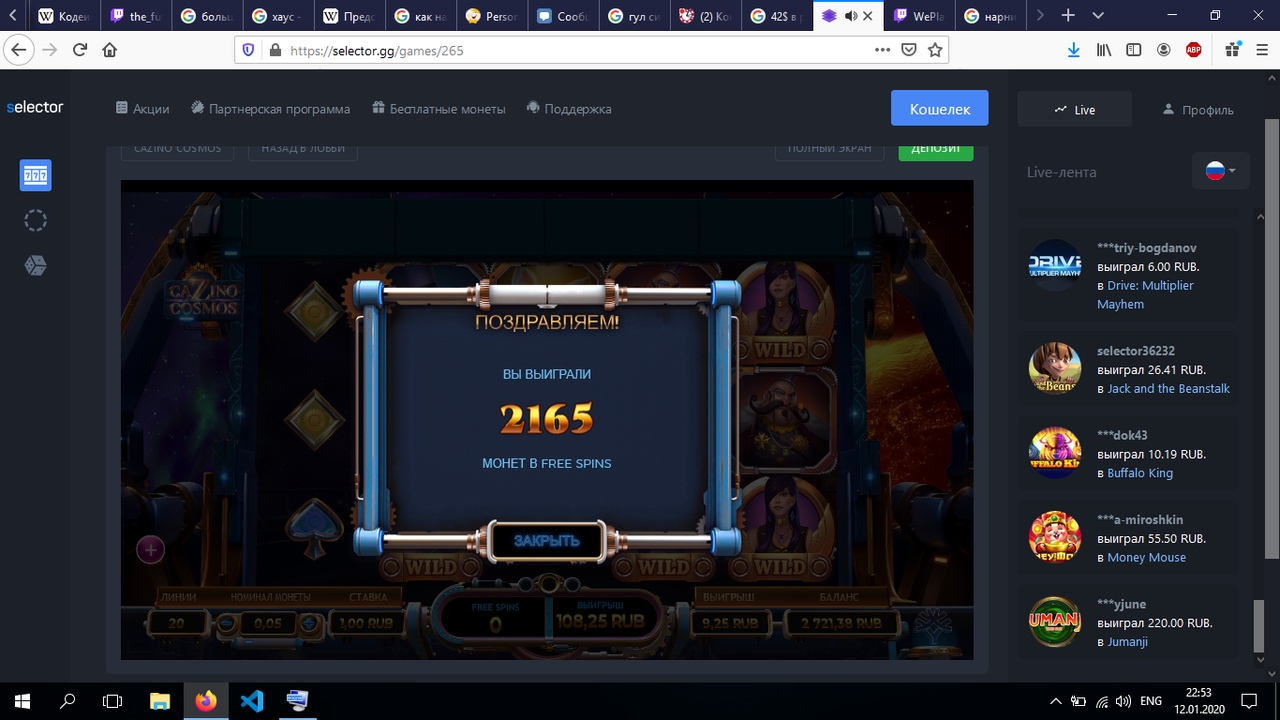
Task: Open Поддержка support page
Action: click(x=568, y=109)
